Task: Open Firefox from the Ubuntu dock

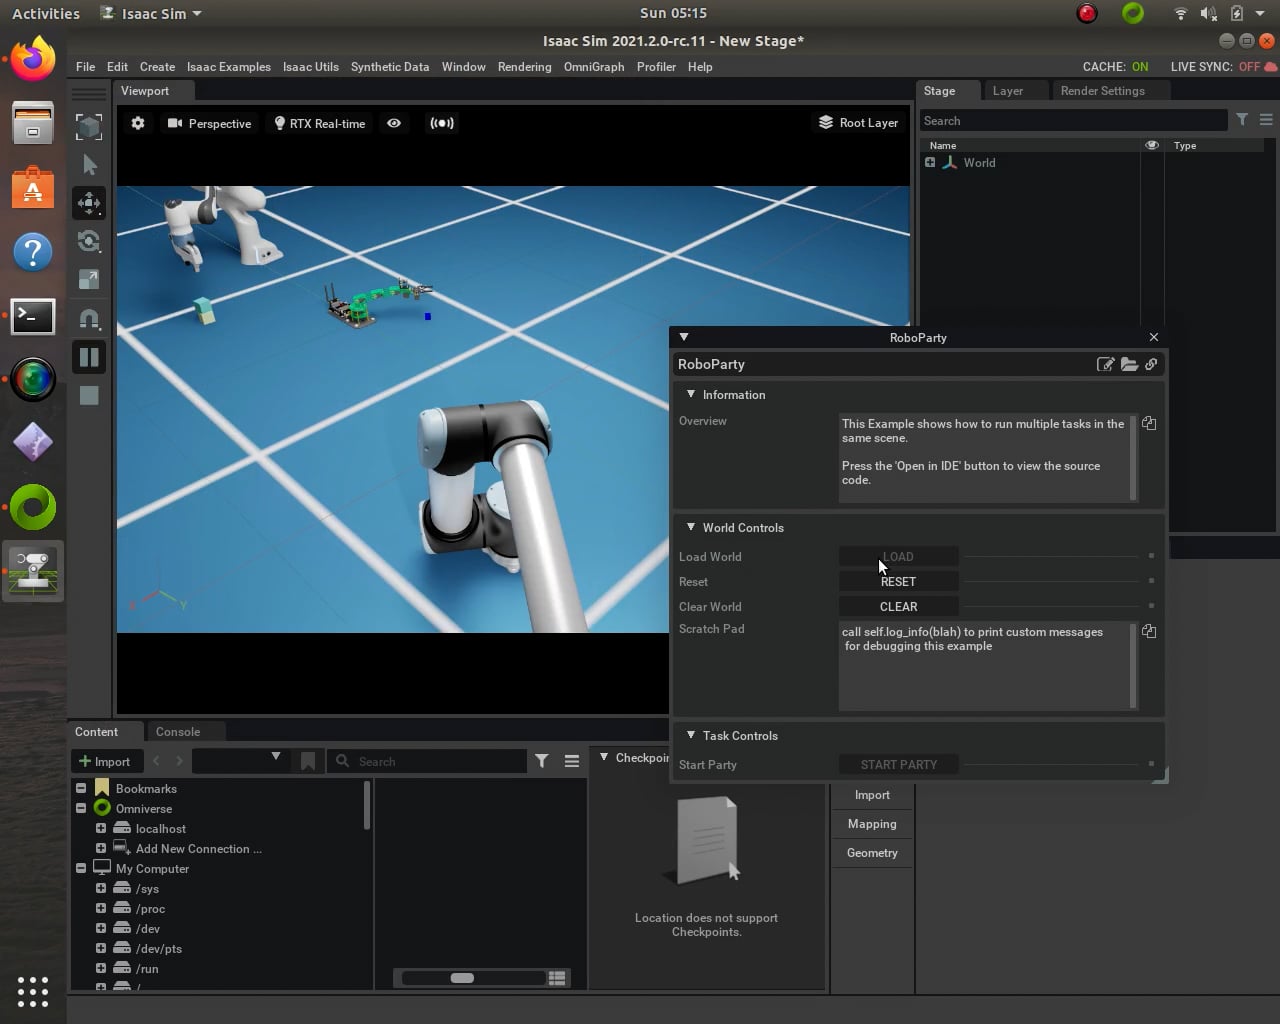Action: click(x=33, y=59)
